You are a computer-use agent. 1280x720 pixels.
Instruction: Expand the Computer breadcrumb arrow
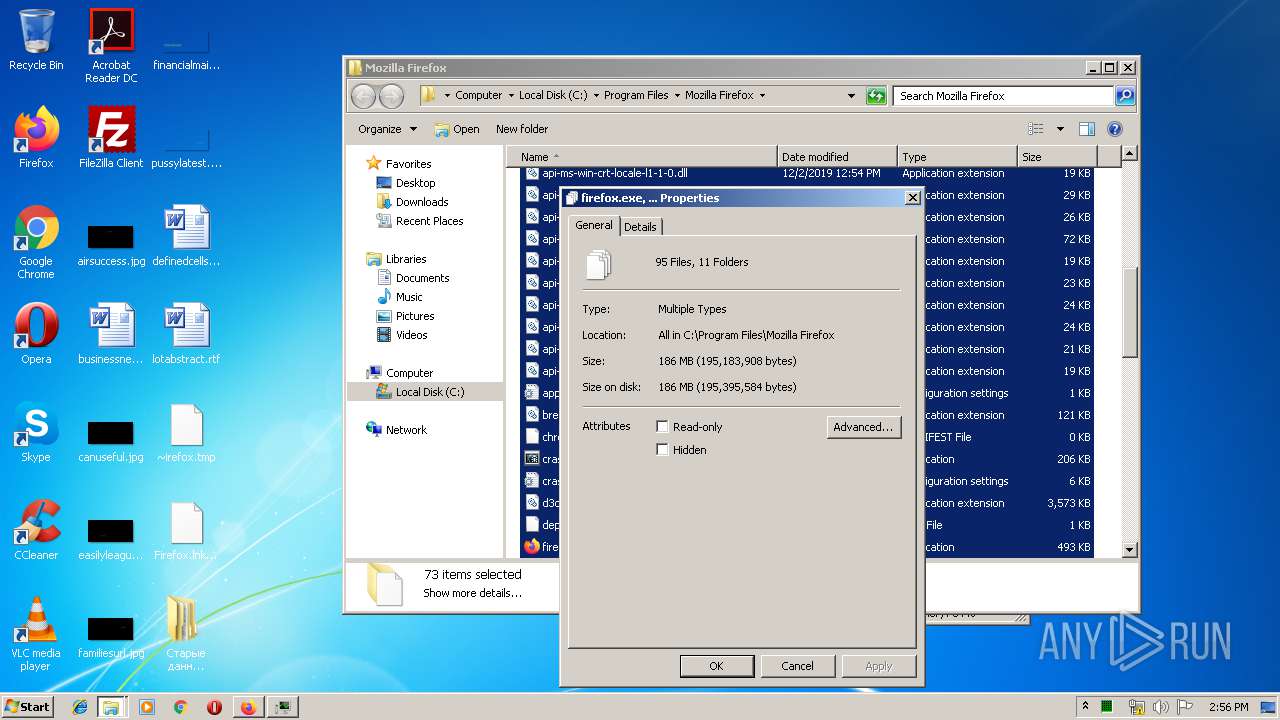(x=511, y=96)
